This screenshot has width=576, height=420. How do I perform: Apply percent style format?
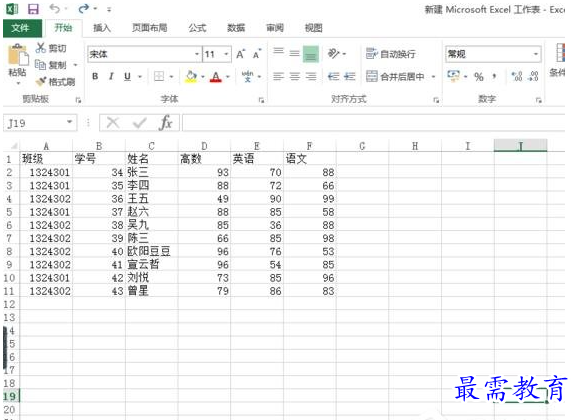pyautogui.click(x=478, y=77)
